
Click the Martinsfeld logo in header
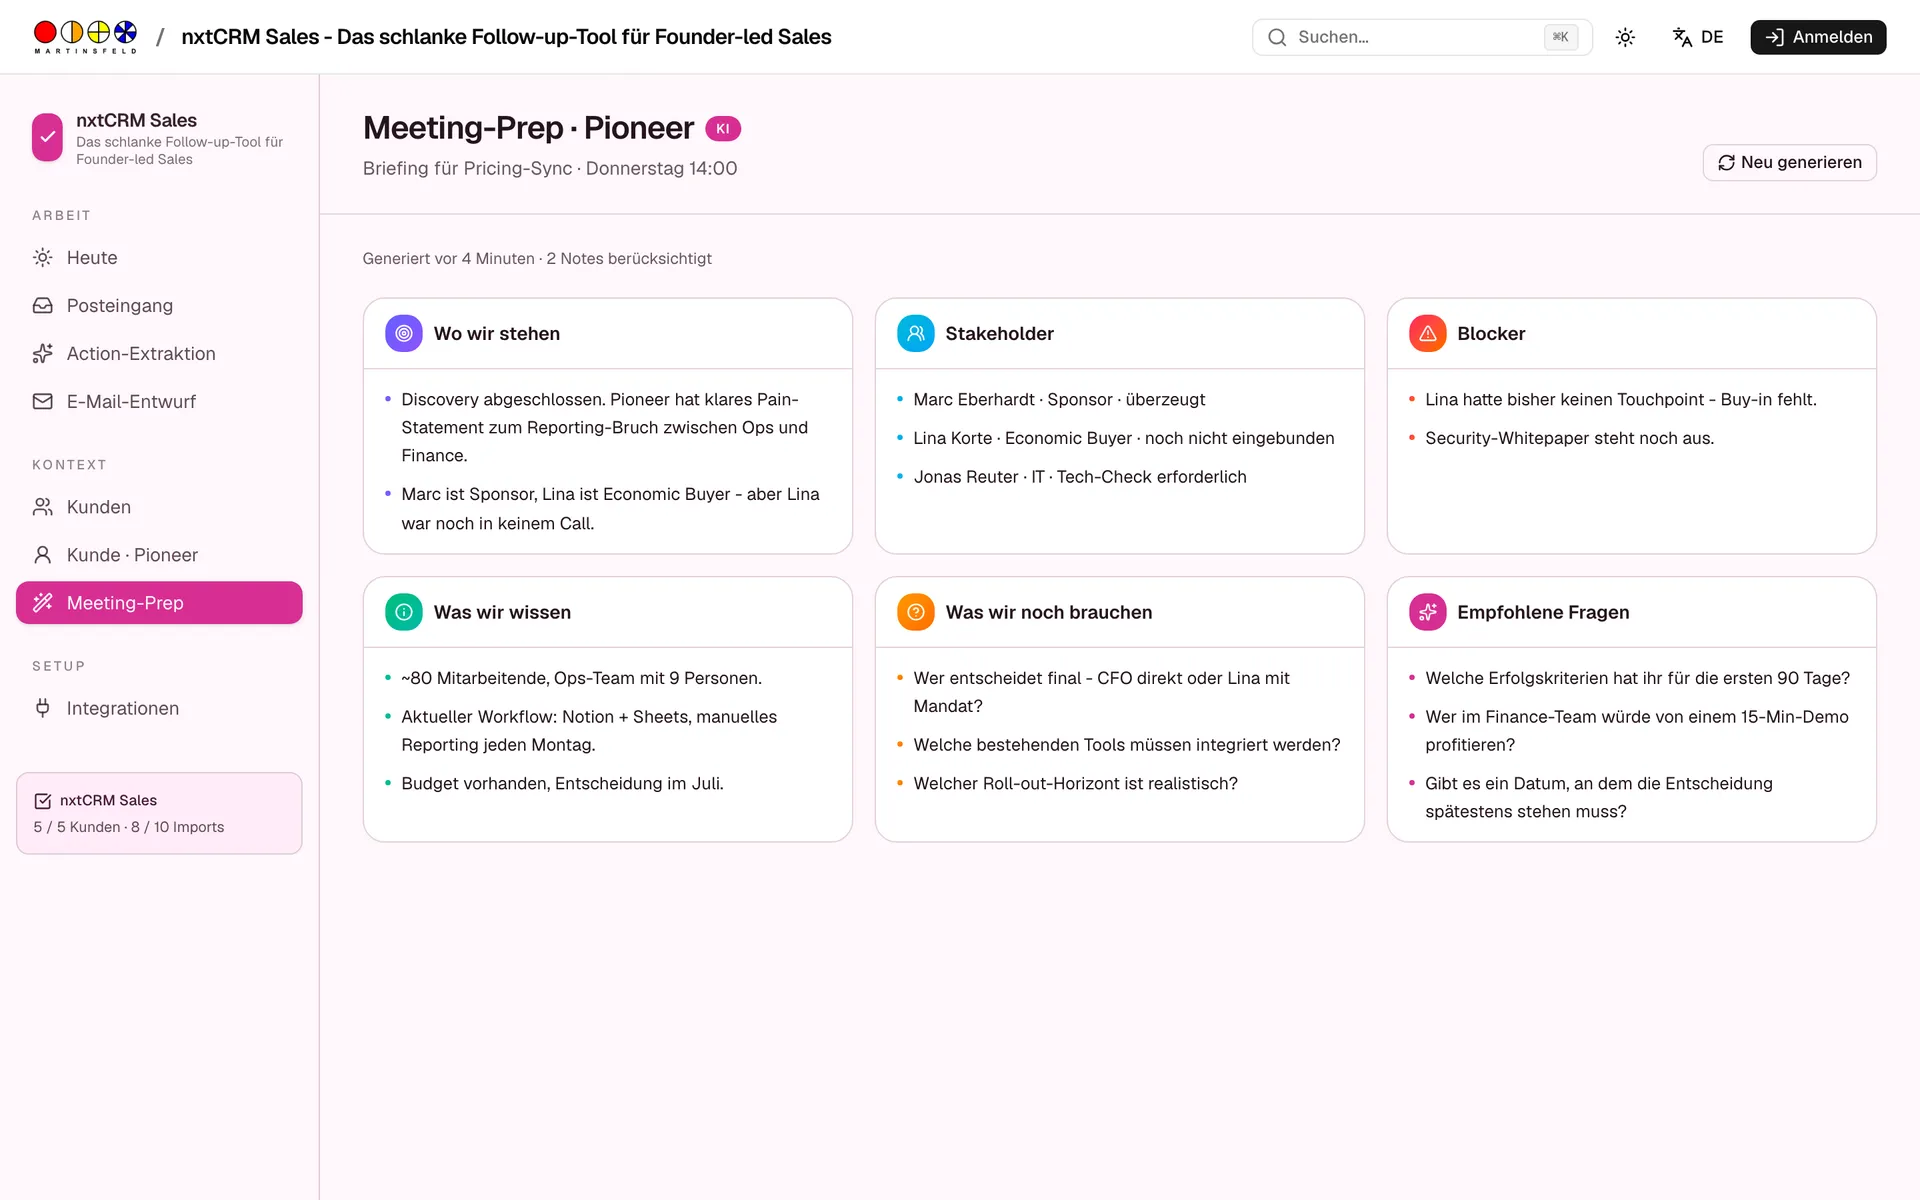tap(85, 37)
